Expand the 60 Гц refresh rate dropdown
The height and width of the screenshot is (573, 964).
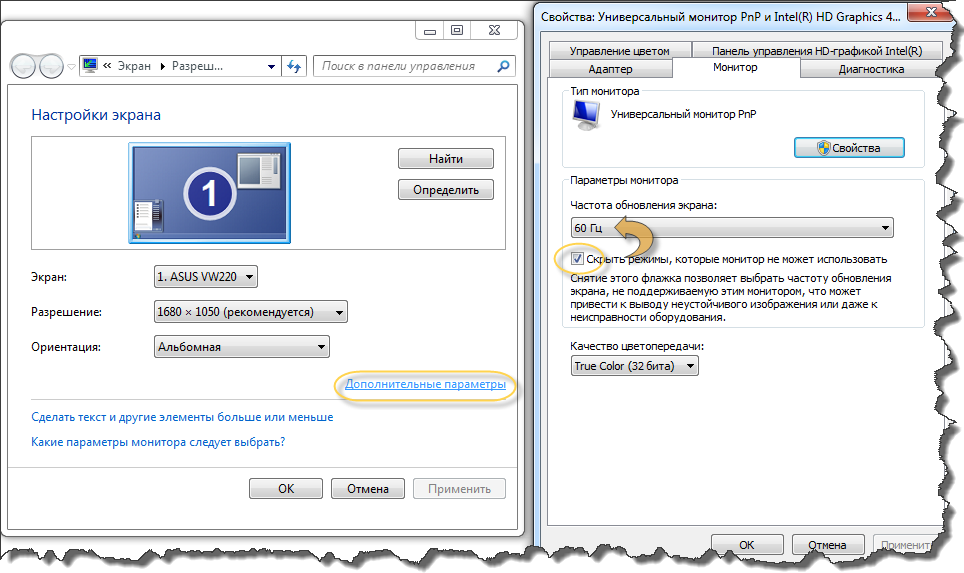(732, 228)
